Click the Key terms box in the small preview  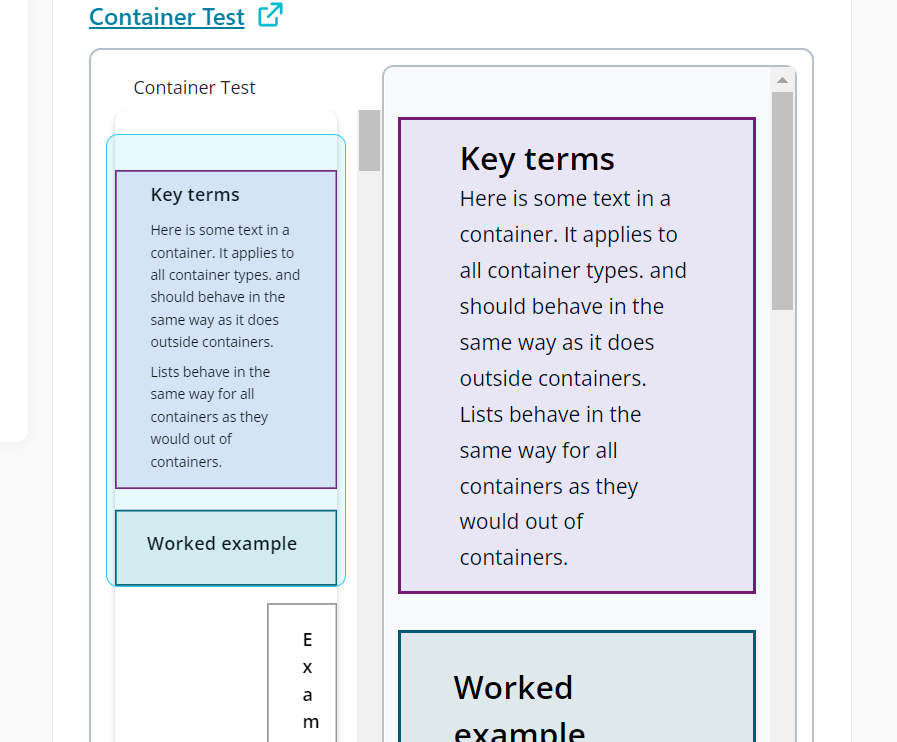[225, 320]
